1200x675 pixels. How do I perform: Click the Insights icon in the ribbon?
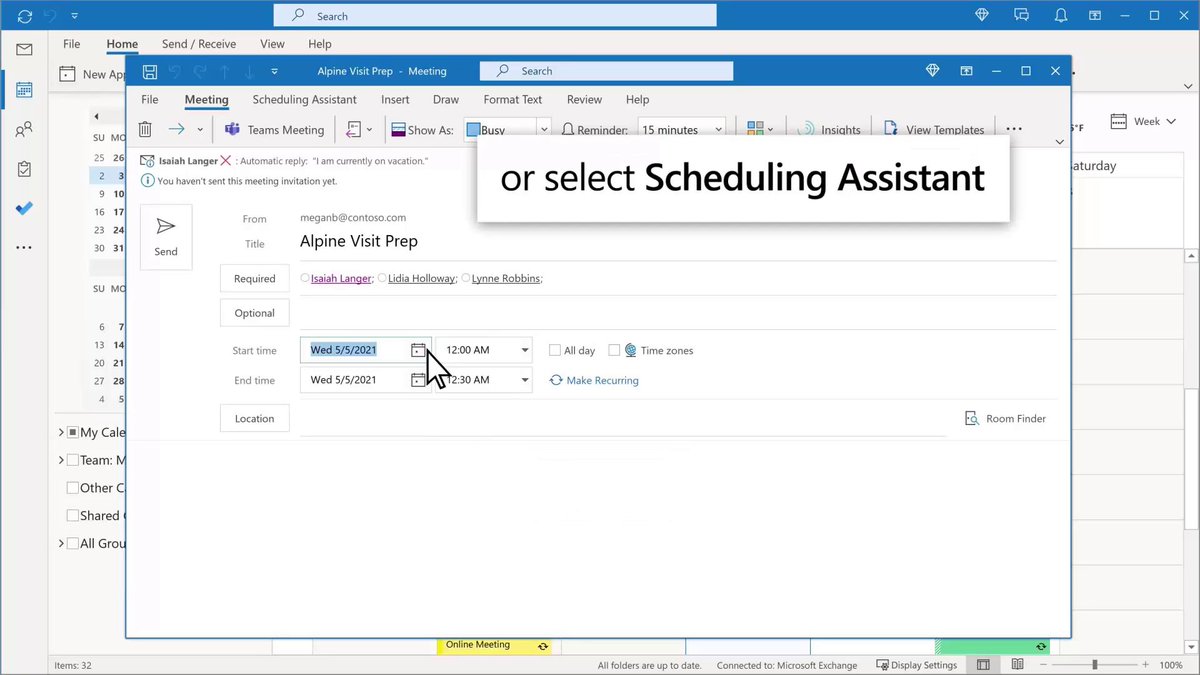click(807, 130)
